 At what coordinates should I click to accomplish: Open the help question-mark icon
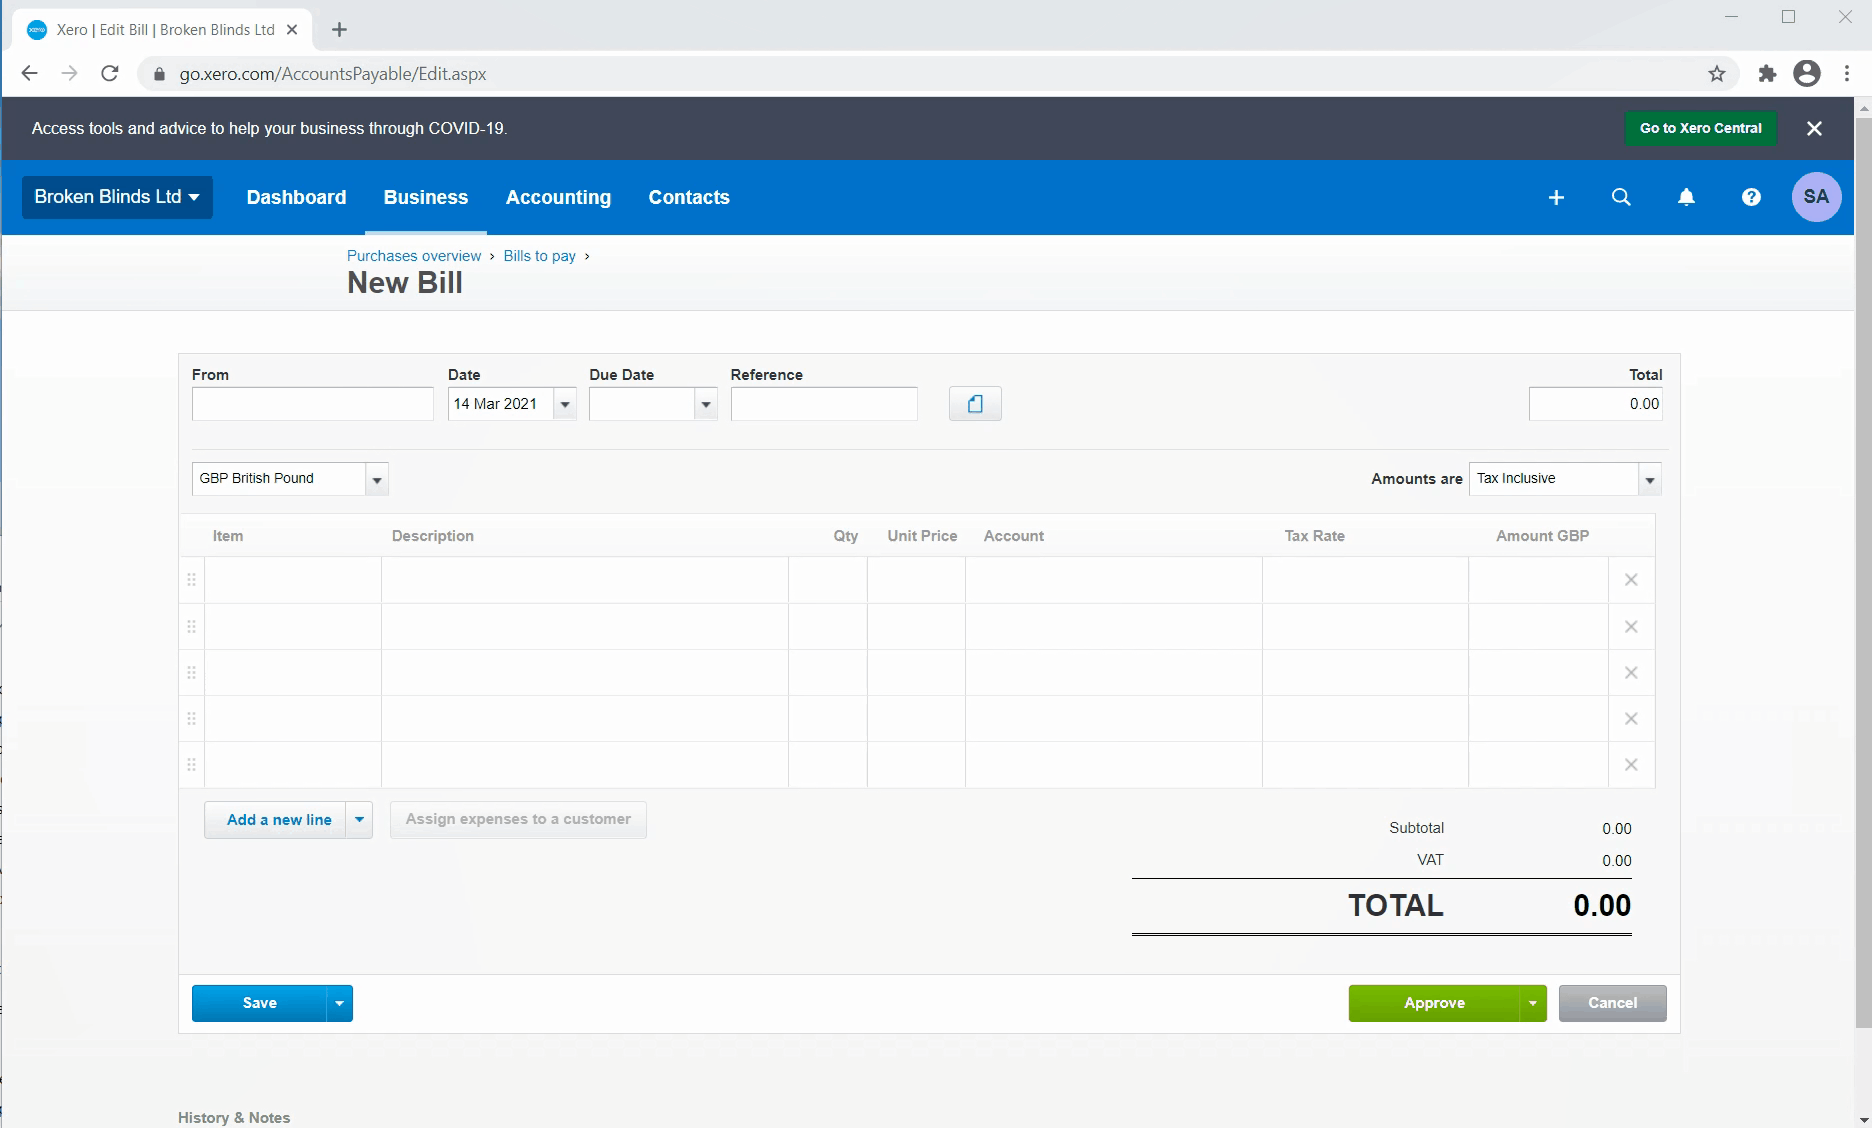(x=1751, y=197)
